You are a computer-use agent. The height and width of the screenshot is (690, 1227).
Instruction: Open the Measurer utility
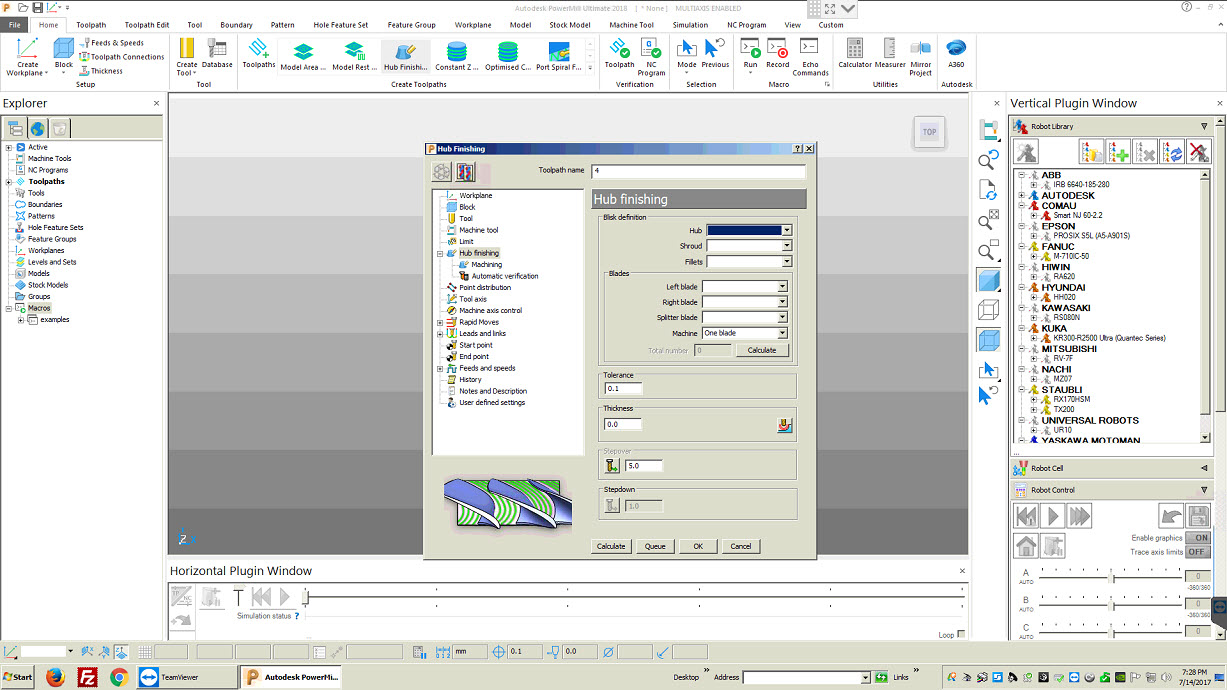coord(890,54)
